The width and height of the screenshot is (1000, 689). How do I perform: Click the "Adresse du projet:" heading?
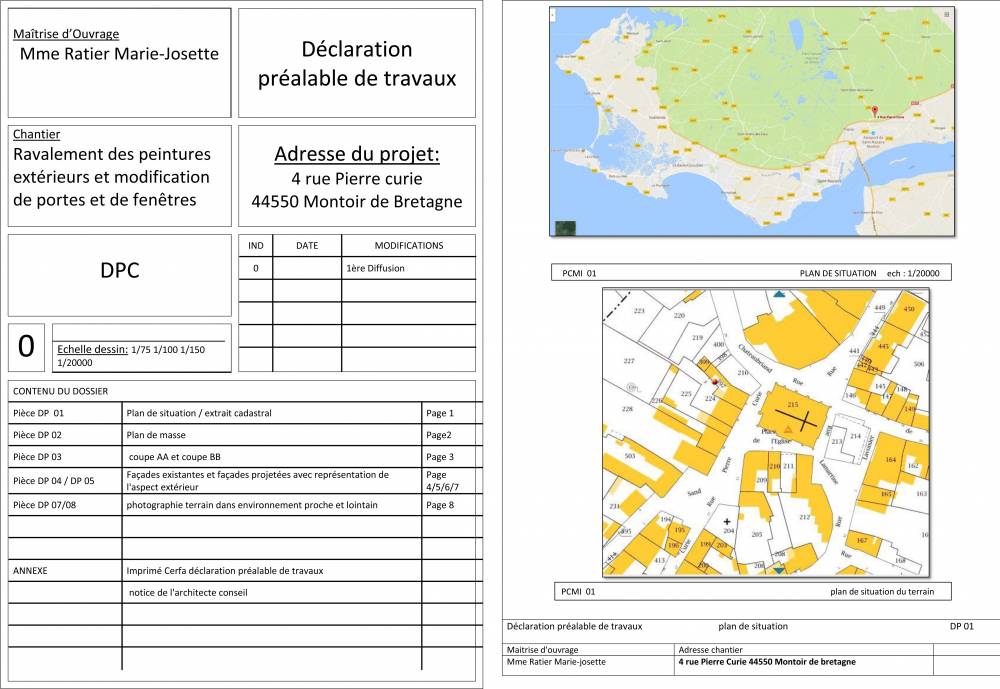point(357,154)
